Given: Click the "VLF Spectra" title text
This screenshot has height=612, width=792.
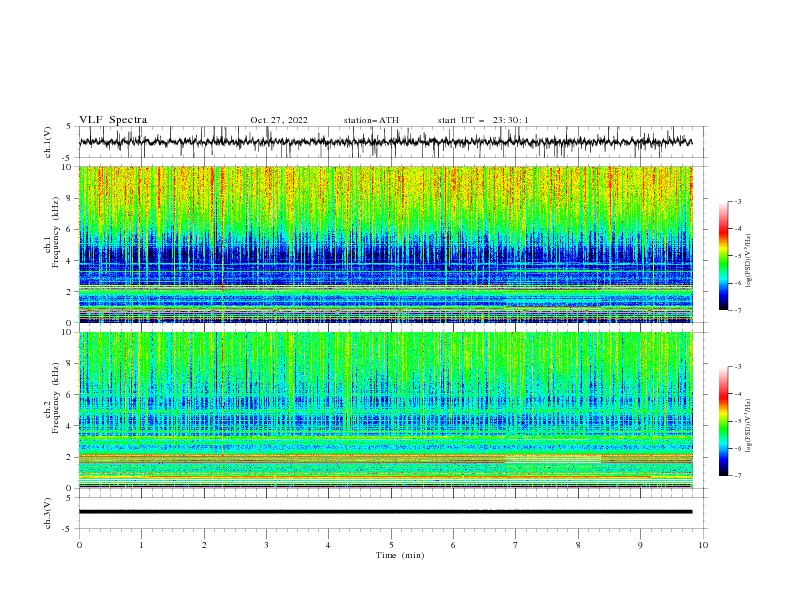Looking at the screenshot, I should point(113,120).
